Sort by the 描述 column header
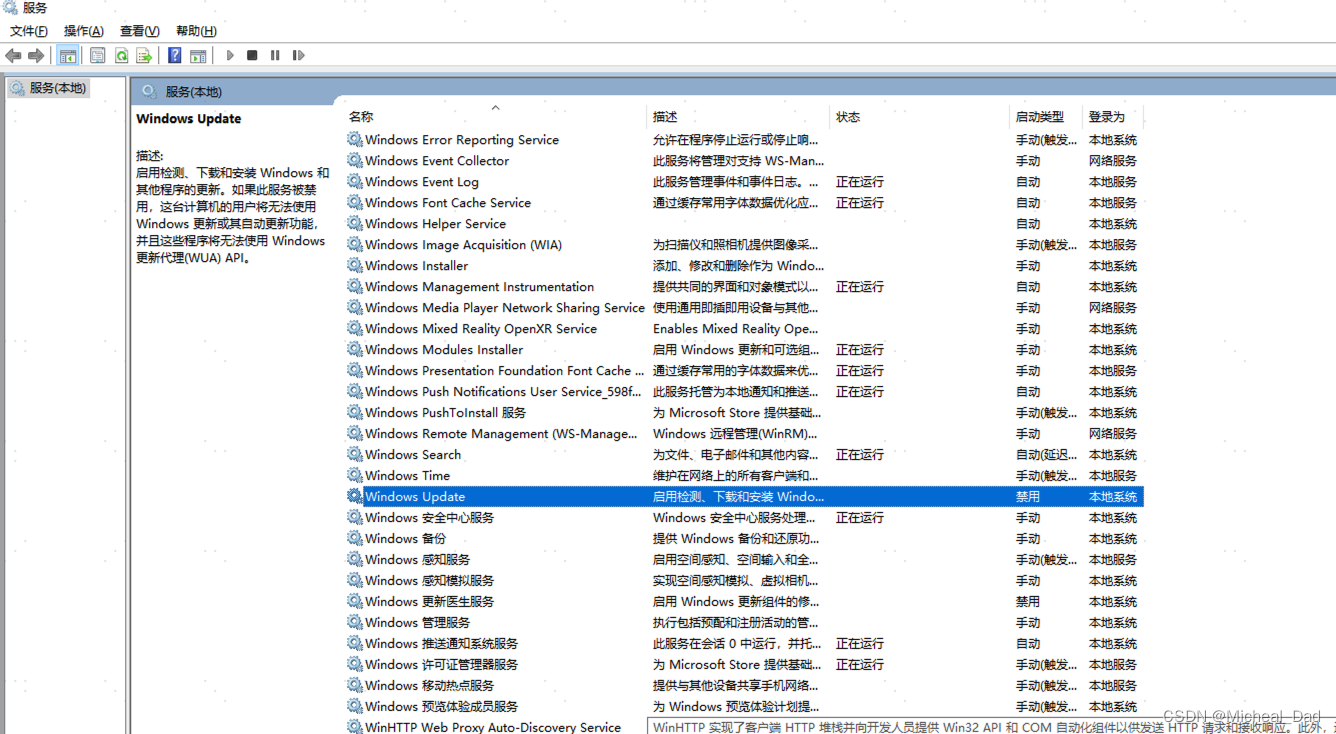Viewport: 1336px width, 734px height. coord(665,117)
